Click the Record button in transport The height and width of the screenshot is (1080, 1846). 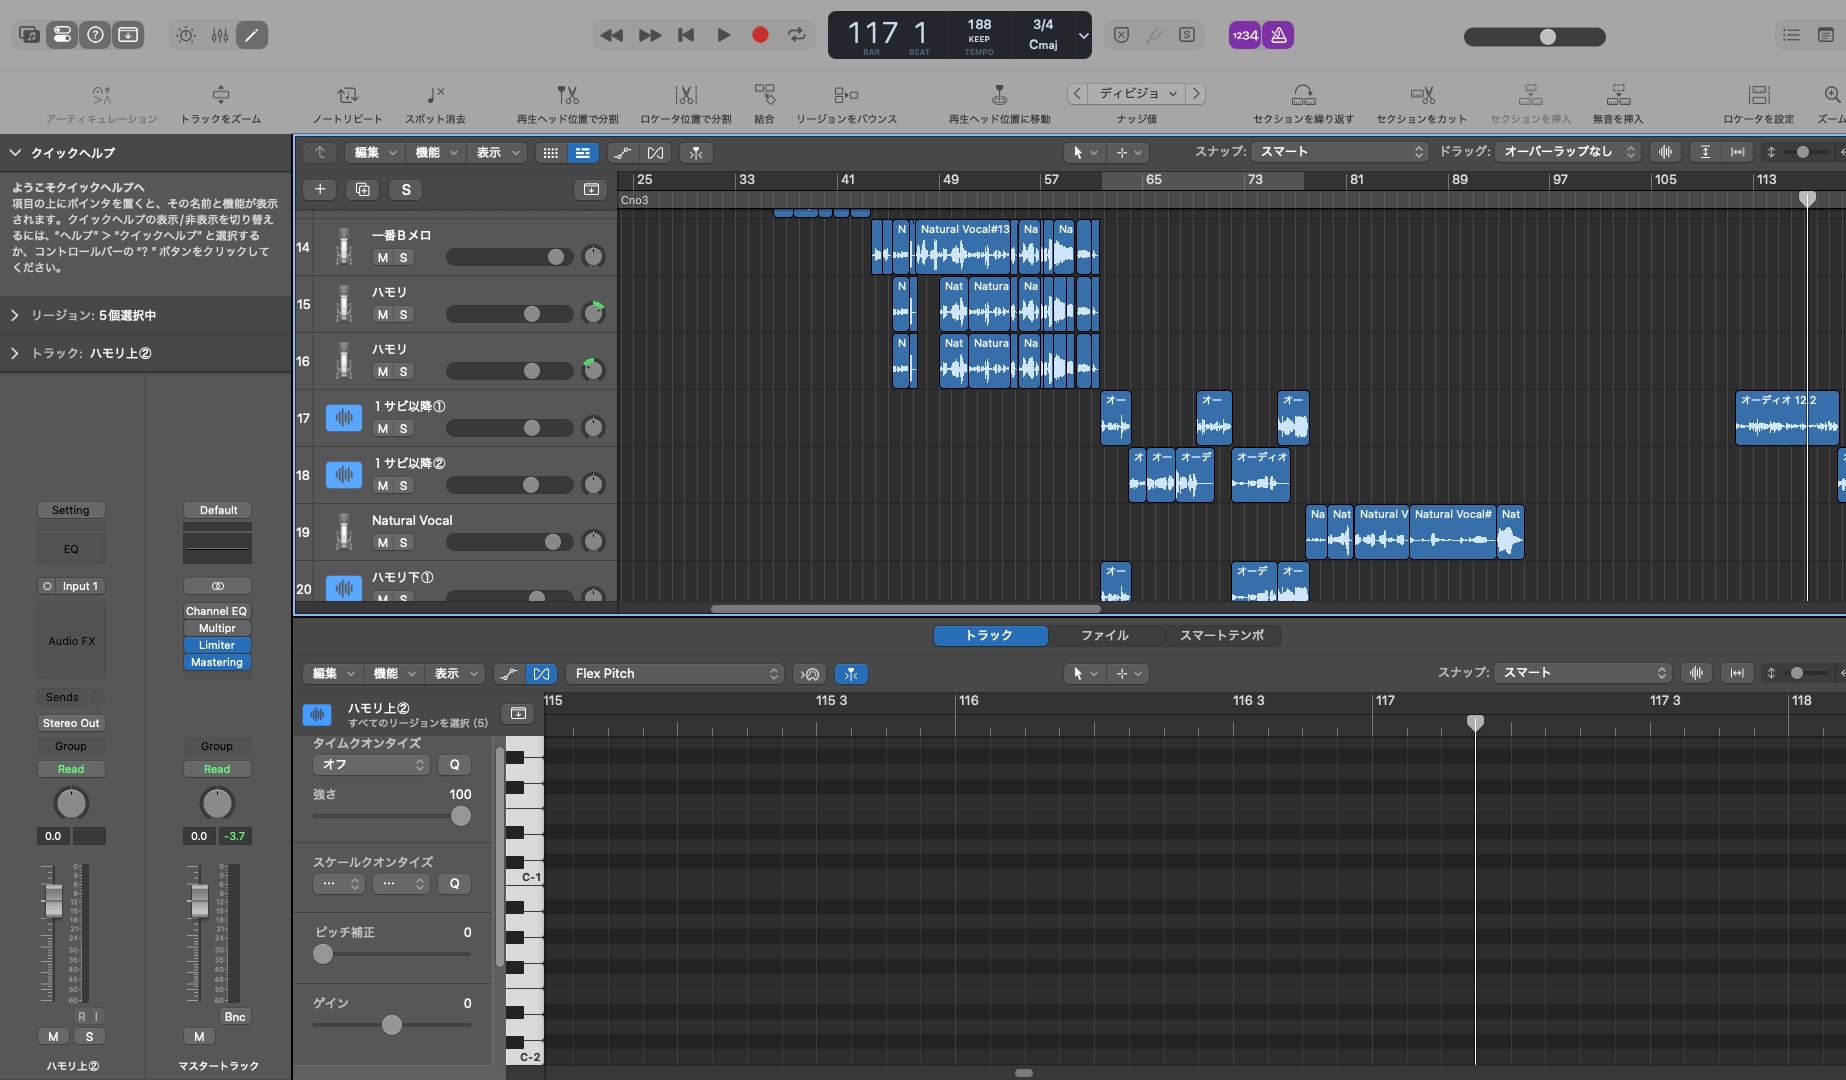coord(760,35)
